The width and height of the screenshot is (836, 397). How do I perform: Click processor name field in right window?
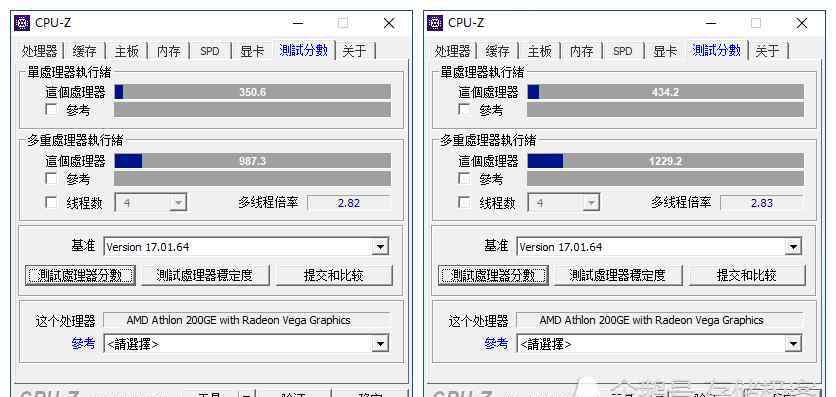[660, 320]
